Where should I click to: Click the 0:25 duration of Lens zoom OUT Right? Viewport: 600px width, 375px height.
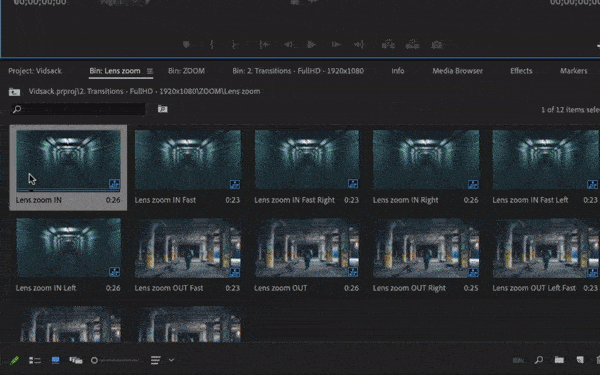pos(471,288)
